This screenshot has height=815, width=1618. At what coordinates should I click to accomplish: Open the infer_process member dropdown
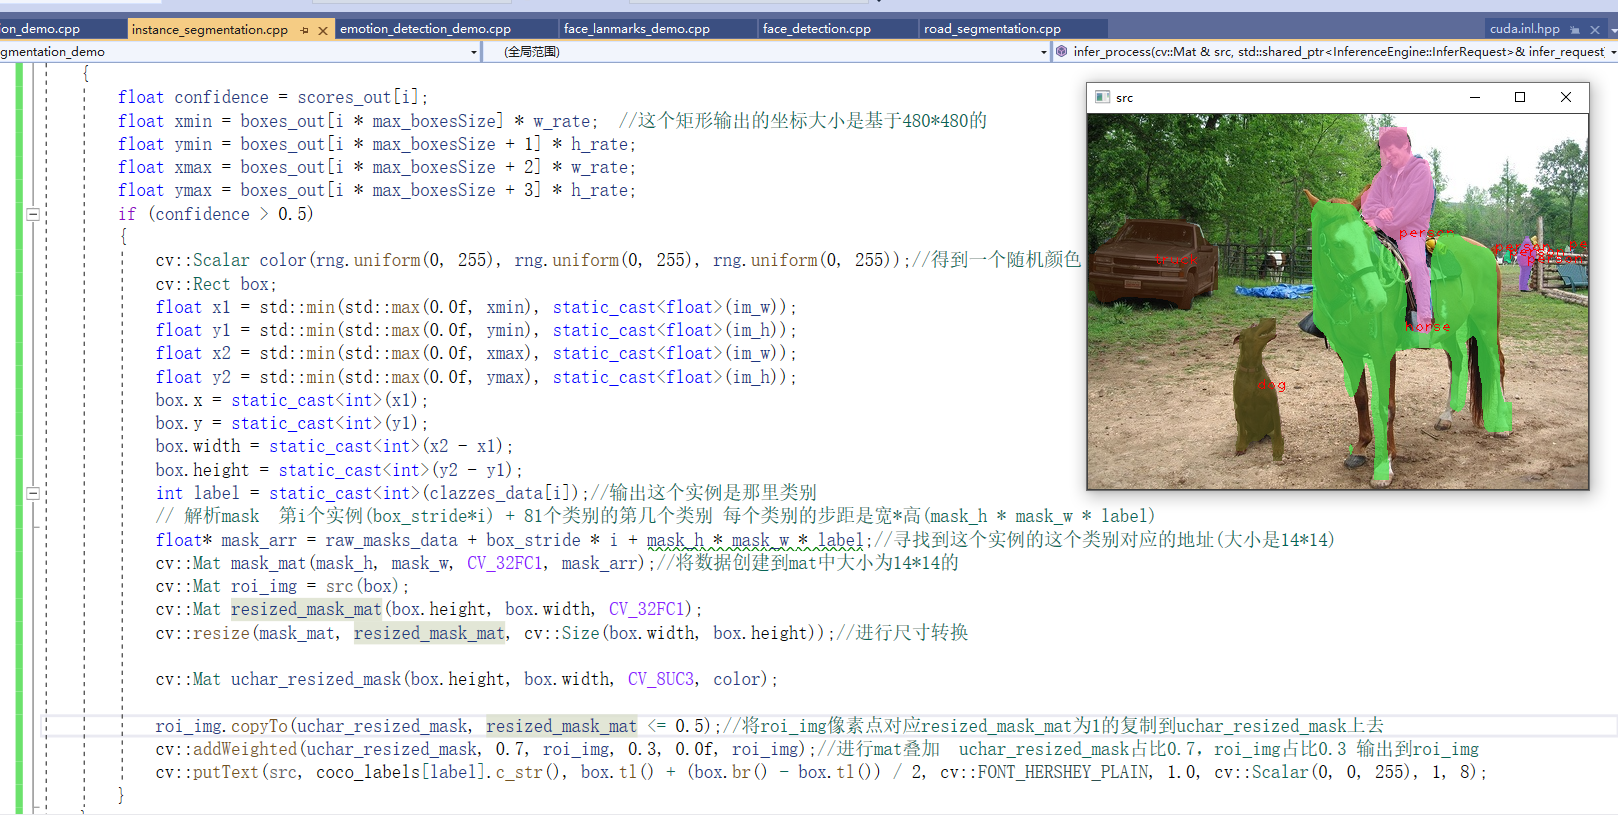[x=1335, y=51]
